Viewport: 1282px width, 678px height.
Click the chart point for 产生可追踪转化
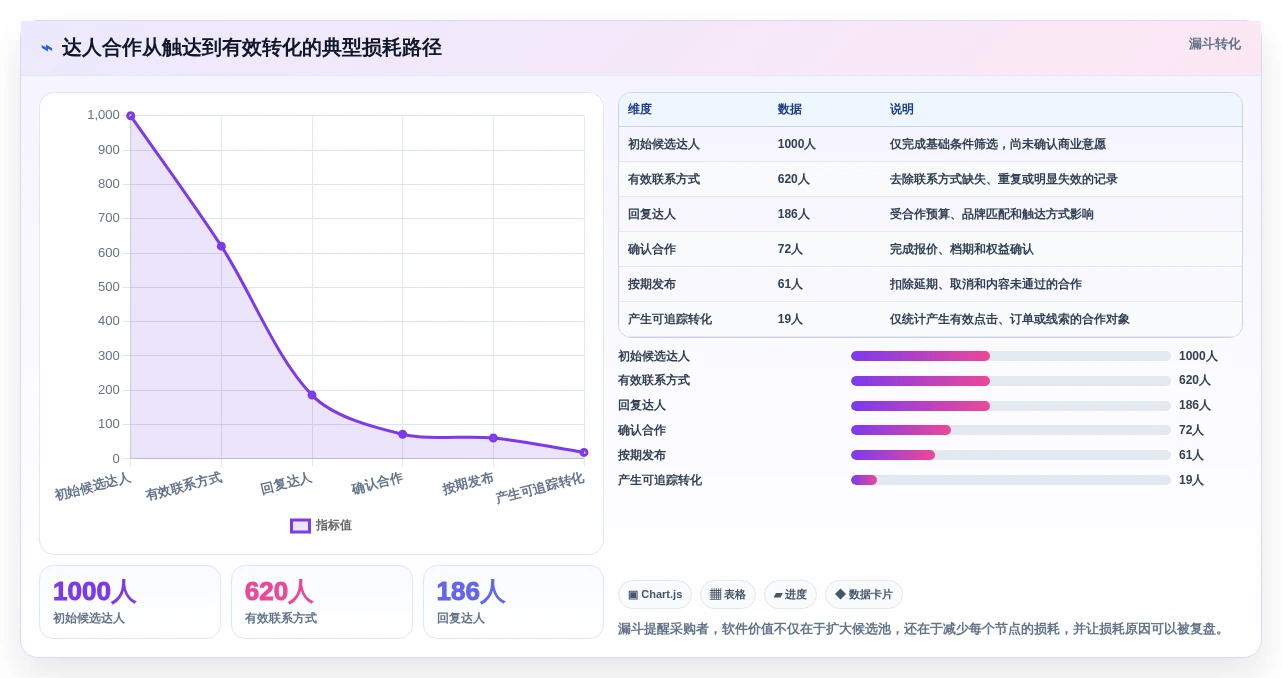(x=584, y=452)
